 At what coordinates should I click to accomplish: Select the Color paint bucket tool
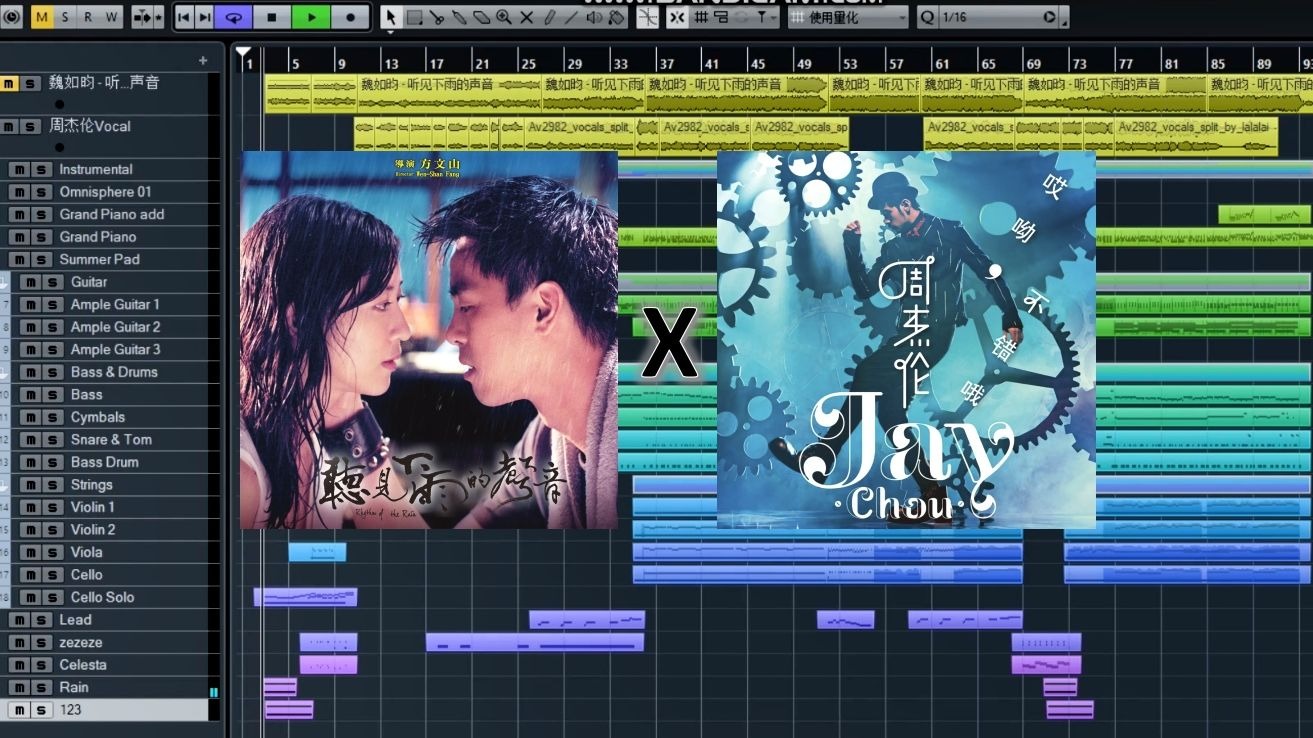pyautogui.click(x=617, y=17)
